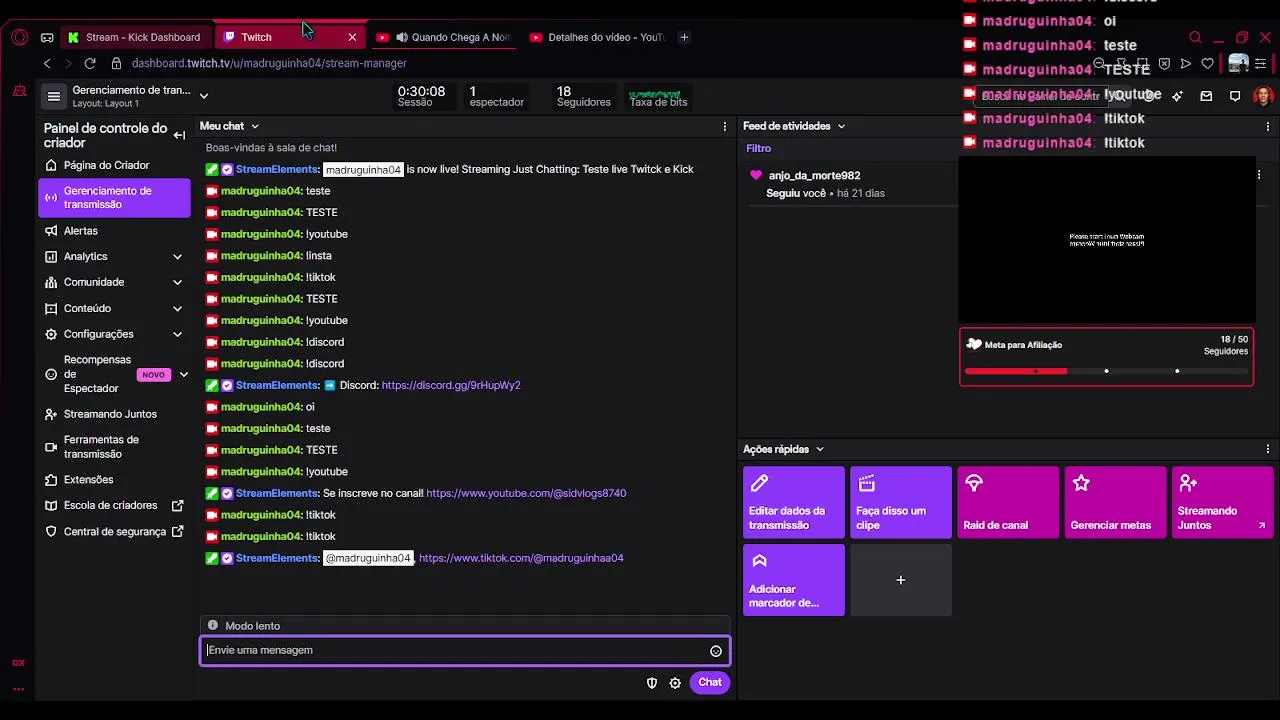
Task: Expand the layout dropdown next to Gerenciamento de tran...
Action: [203, 96]
